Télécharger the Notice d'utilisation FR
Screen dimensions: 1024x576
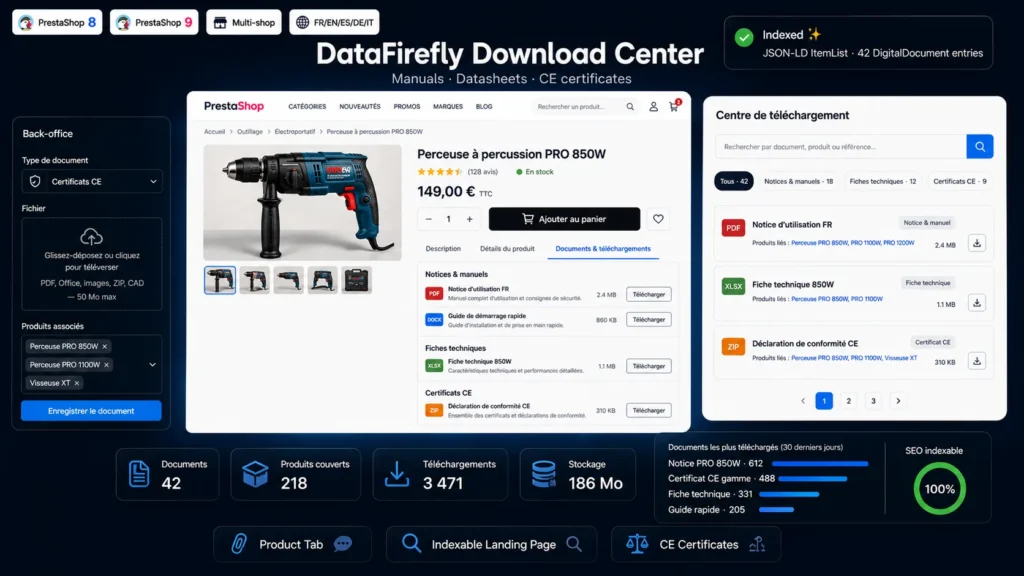648,295
